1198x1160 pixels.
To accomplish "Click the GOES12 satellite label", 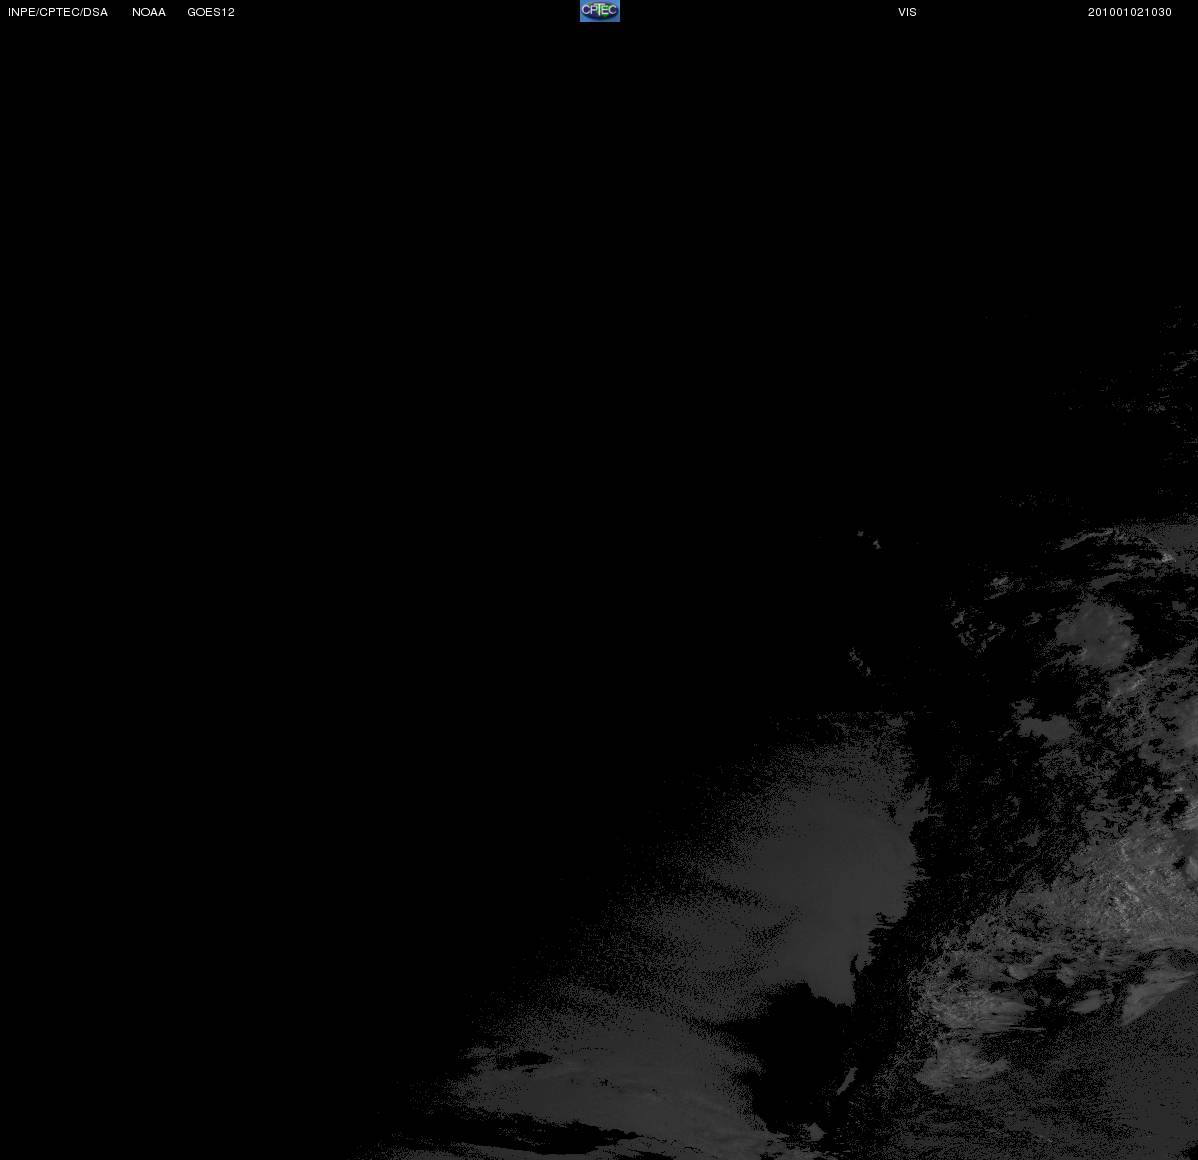I will [211, 12].
